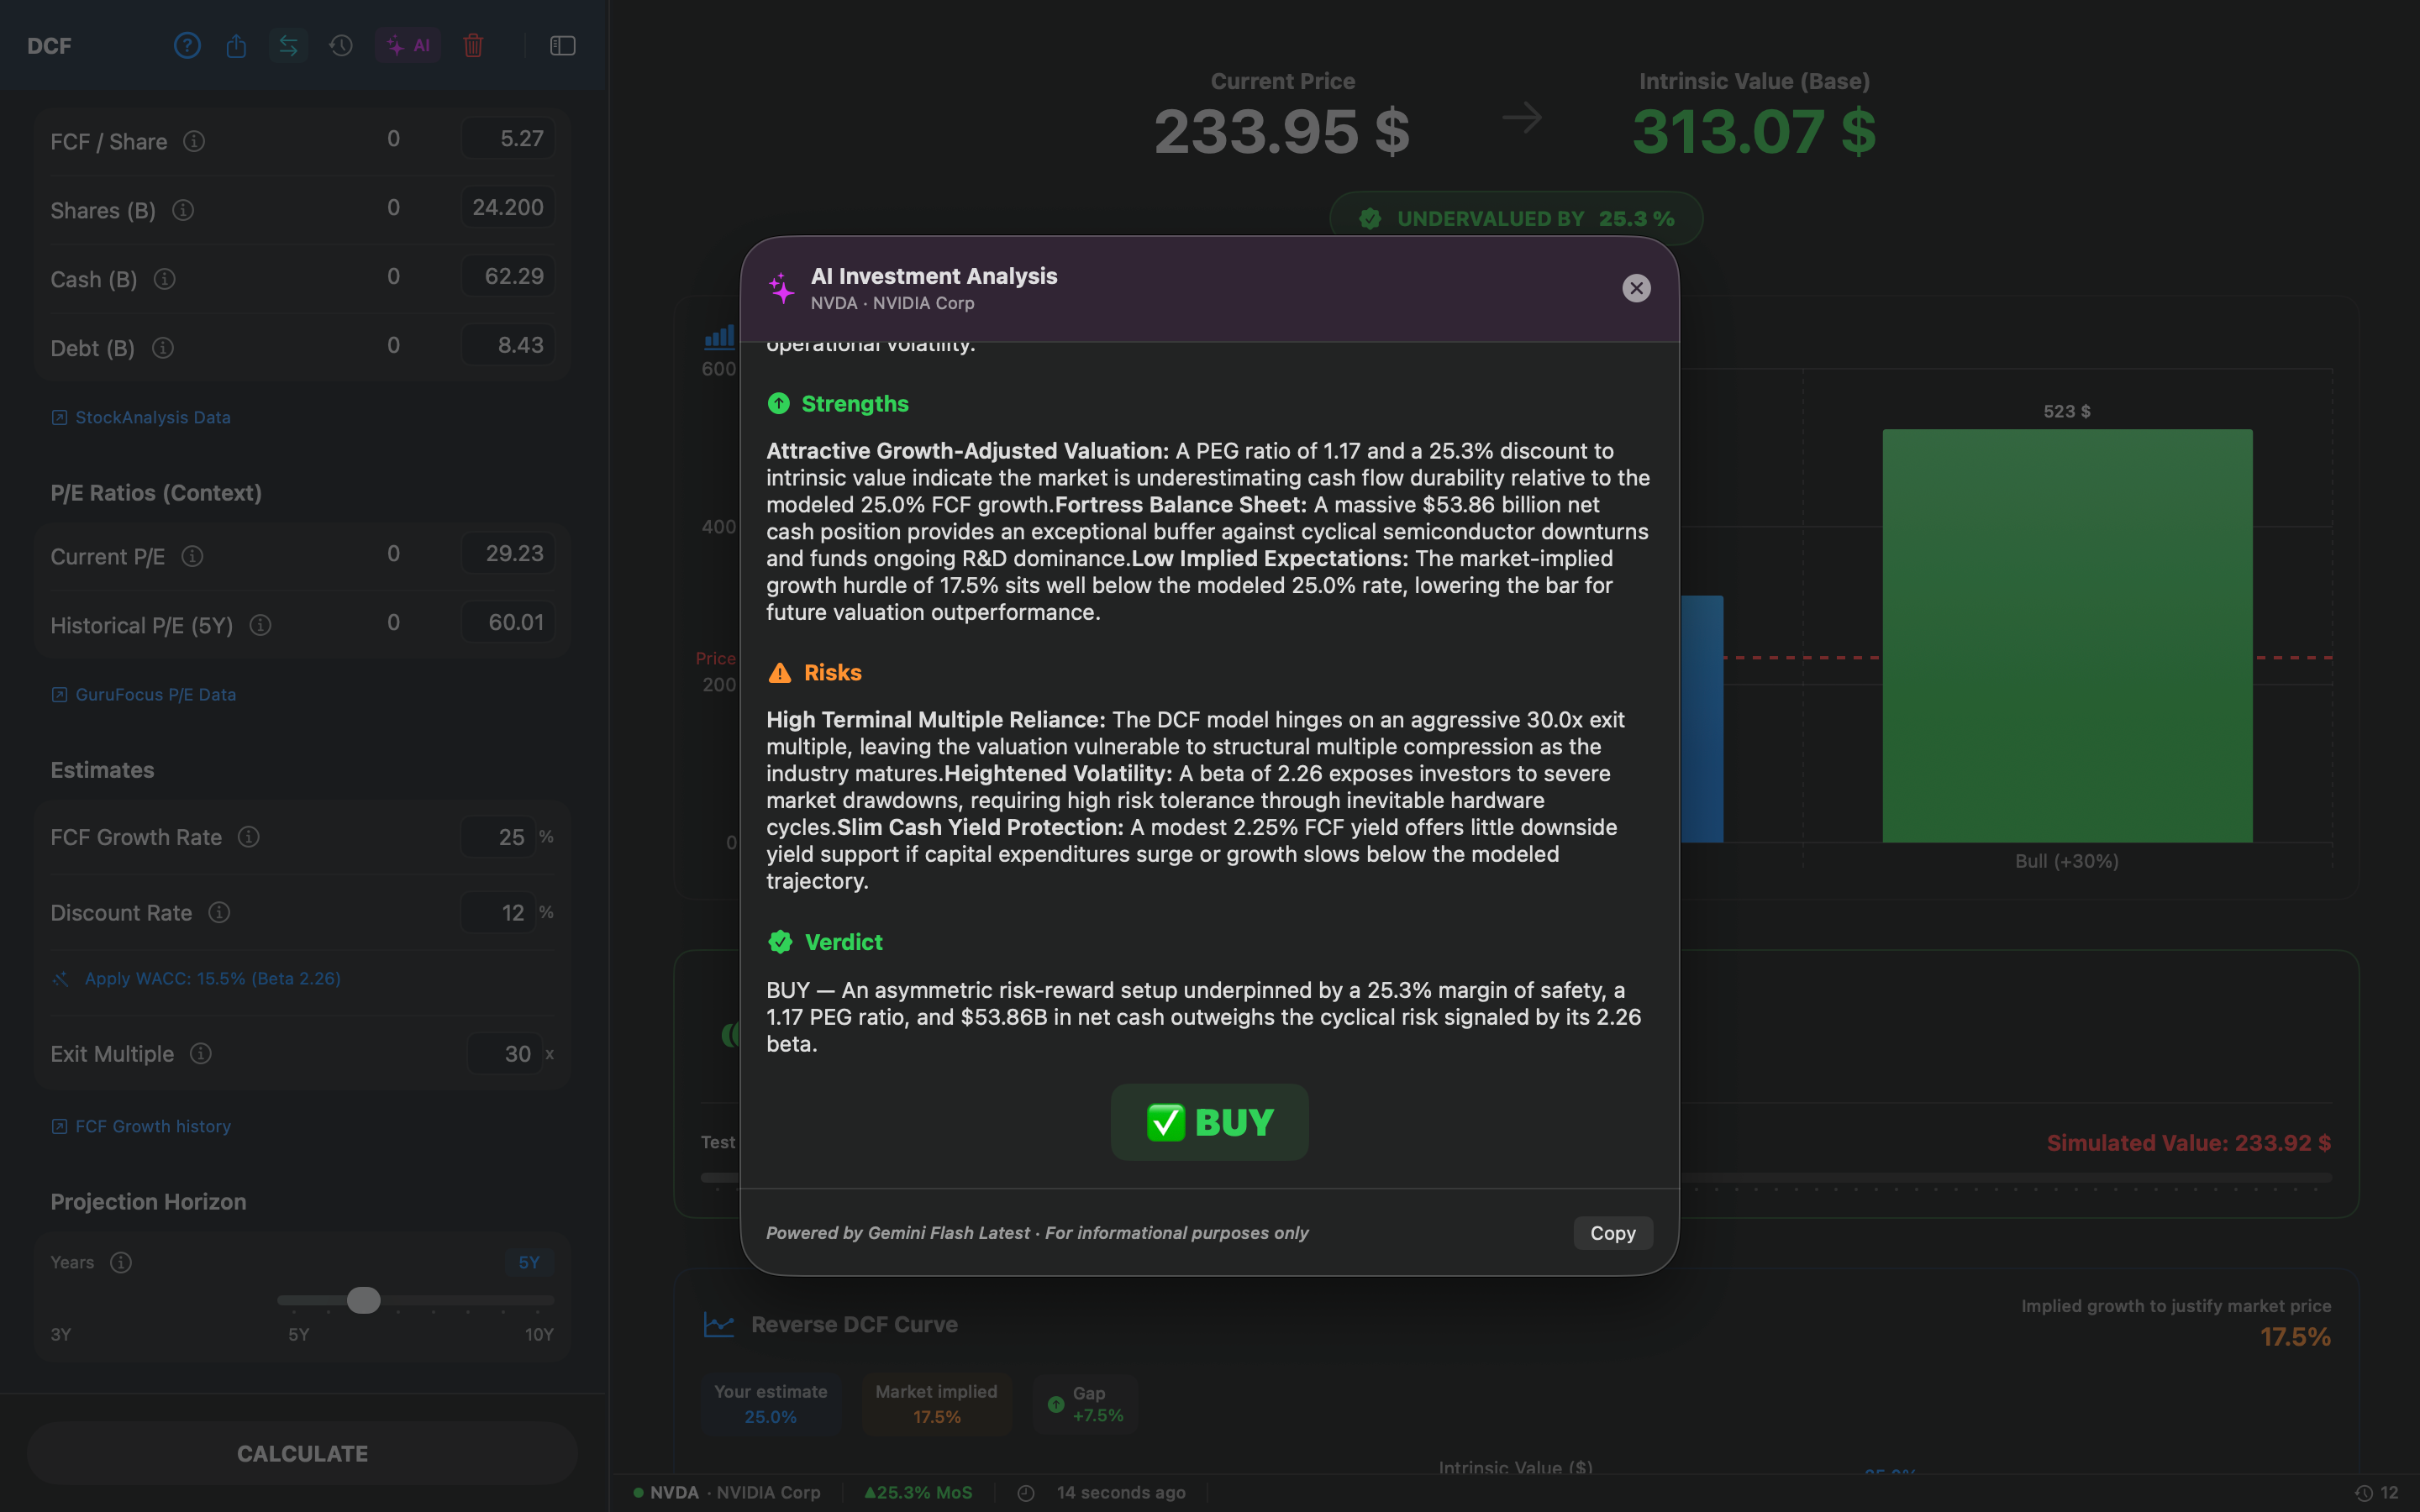Edit the Shares (B) value 24.200
This screenshot has width=2420, height=1512.
tap(508, 207)
